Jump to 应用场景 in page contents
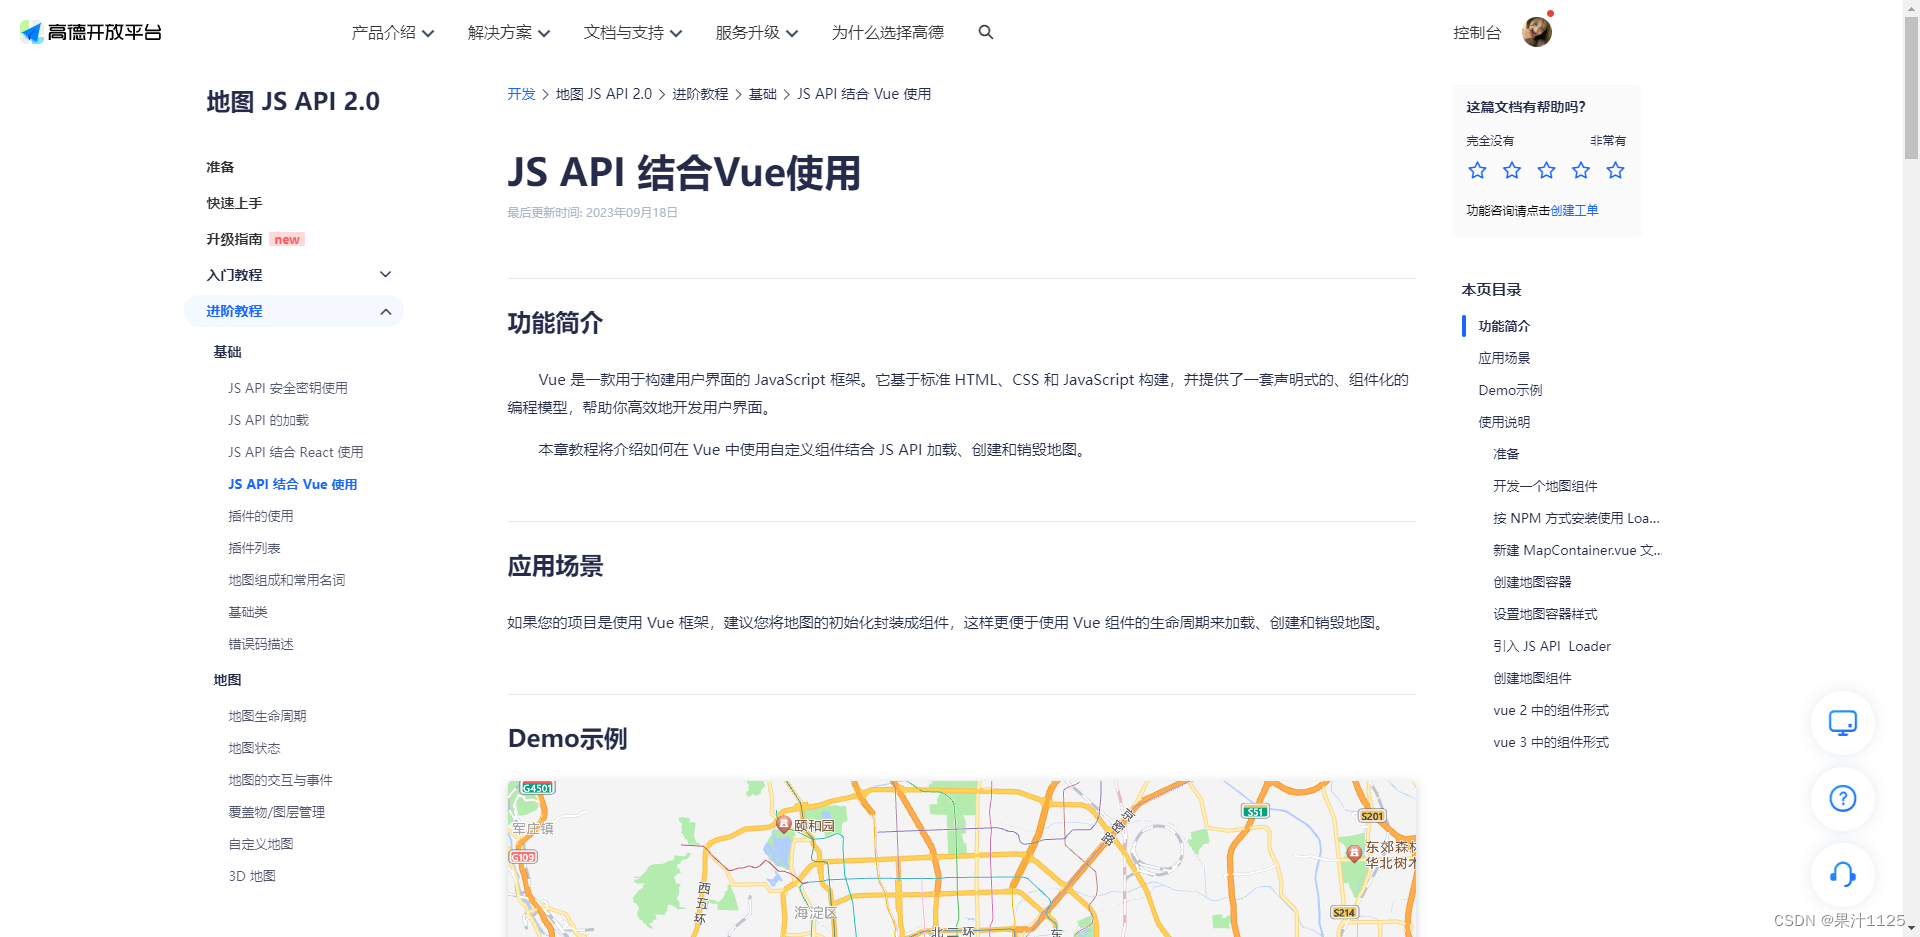 [x=1504, y=358]
